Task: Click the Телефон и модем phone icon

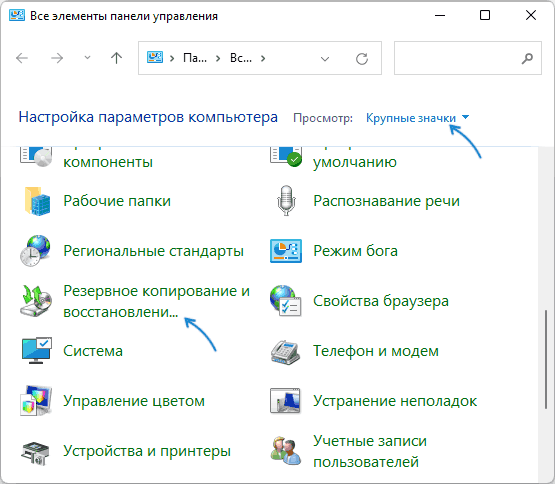Action: pos(285,352)
